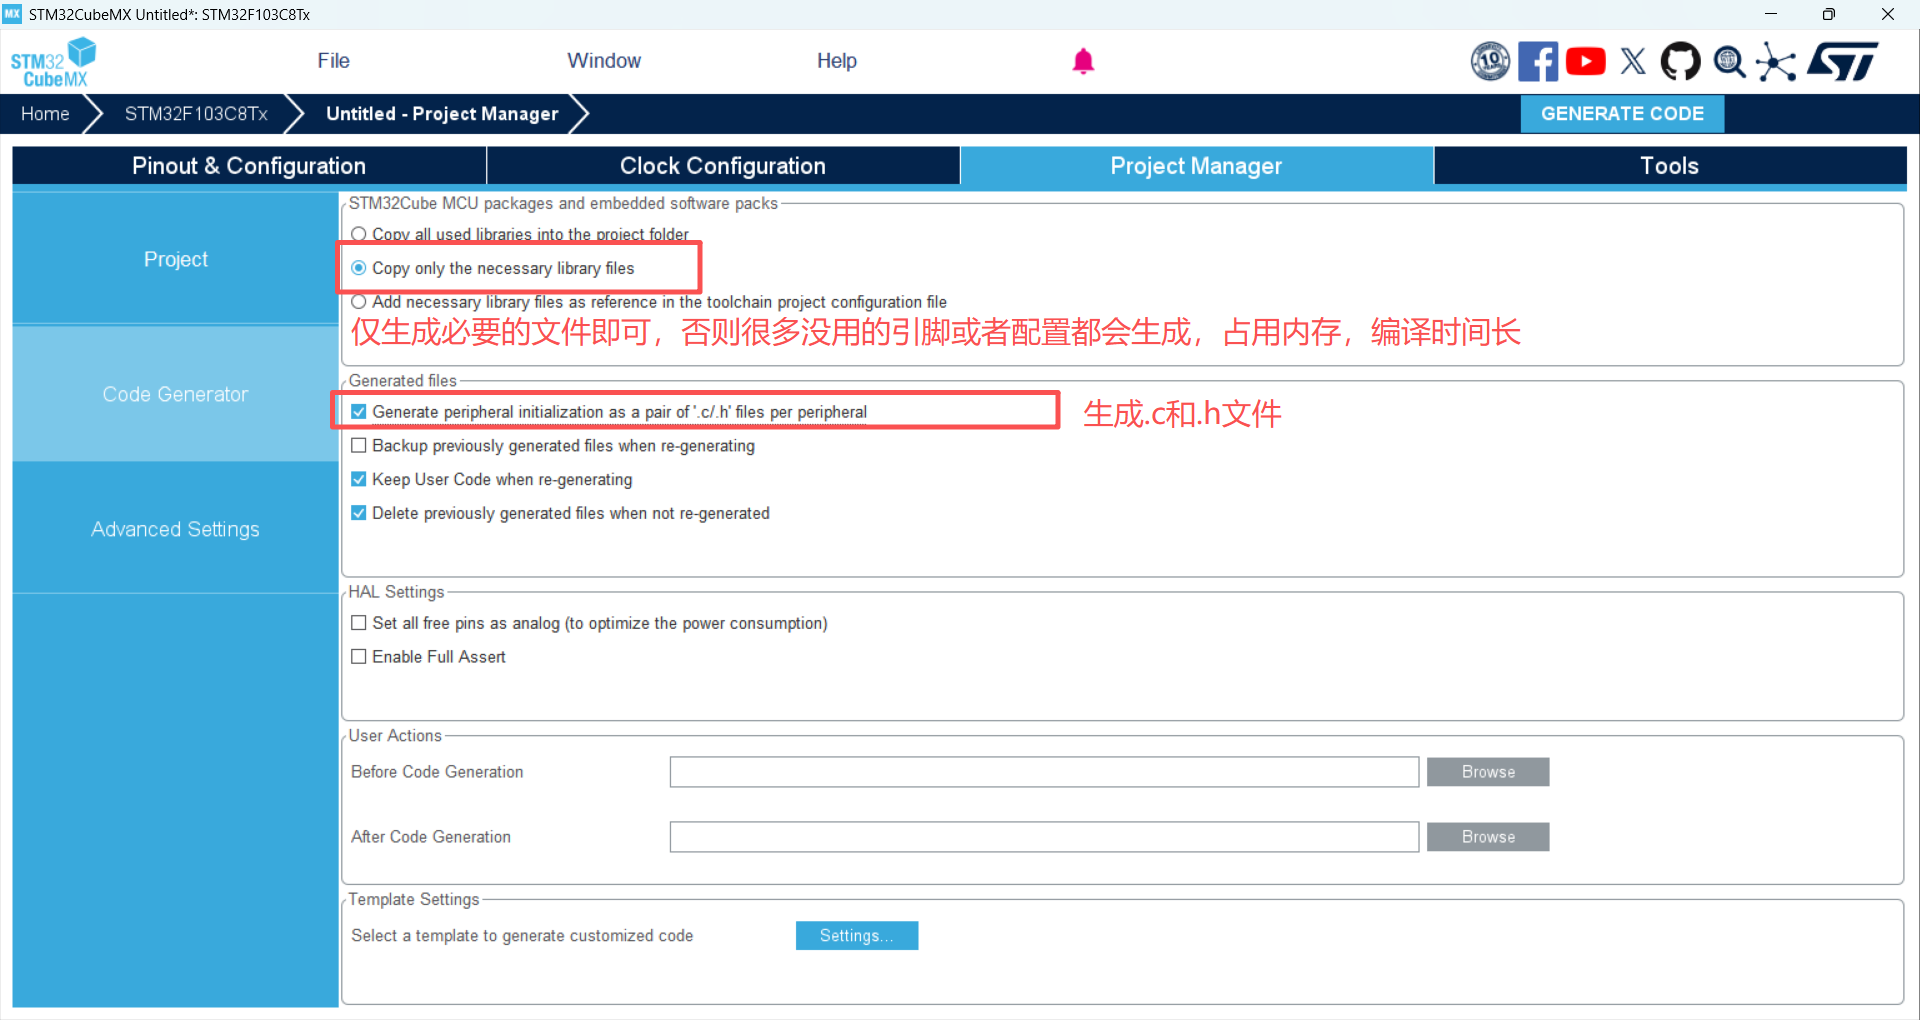Switch to Clock Configuration tab
The height and width of the screenshot is (1020, 1920).
pyautogui.click(x=723, y=166)
